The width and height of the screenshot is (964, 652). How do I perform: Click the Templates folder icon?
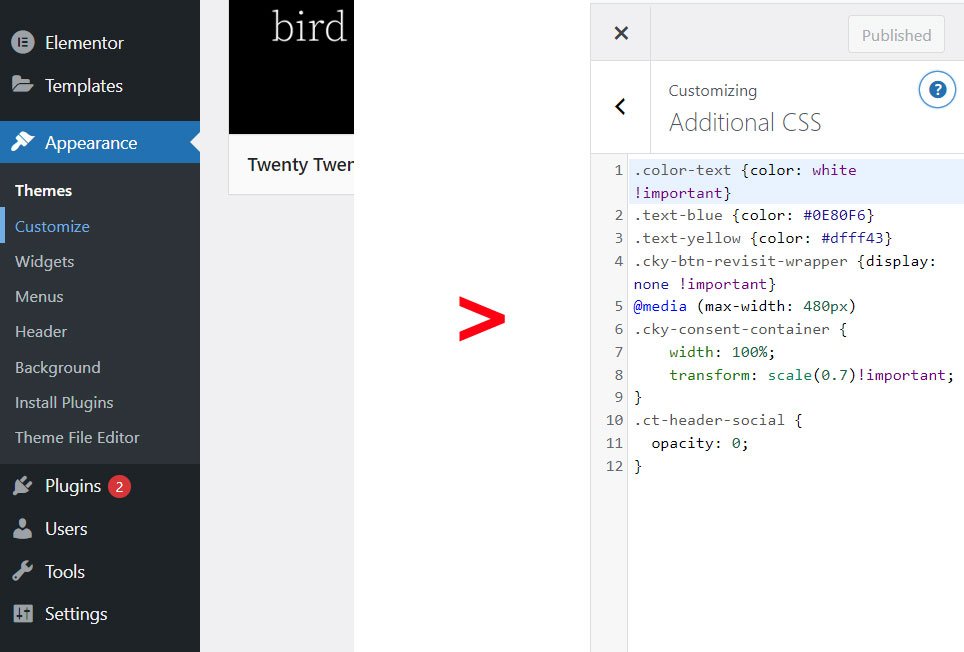[23, 85]
